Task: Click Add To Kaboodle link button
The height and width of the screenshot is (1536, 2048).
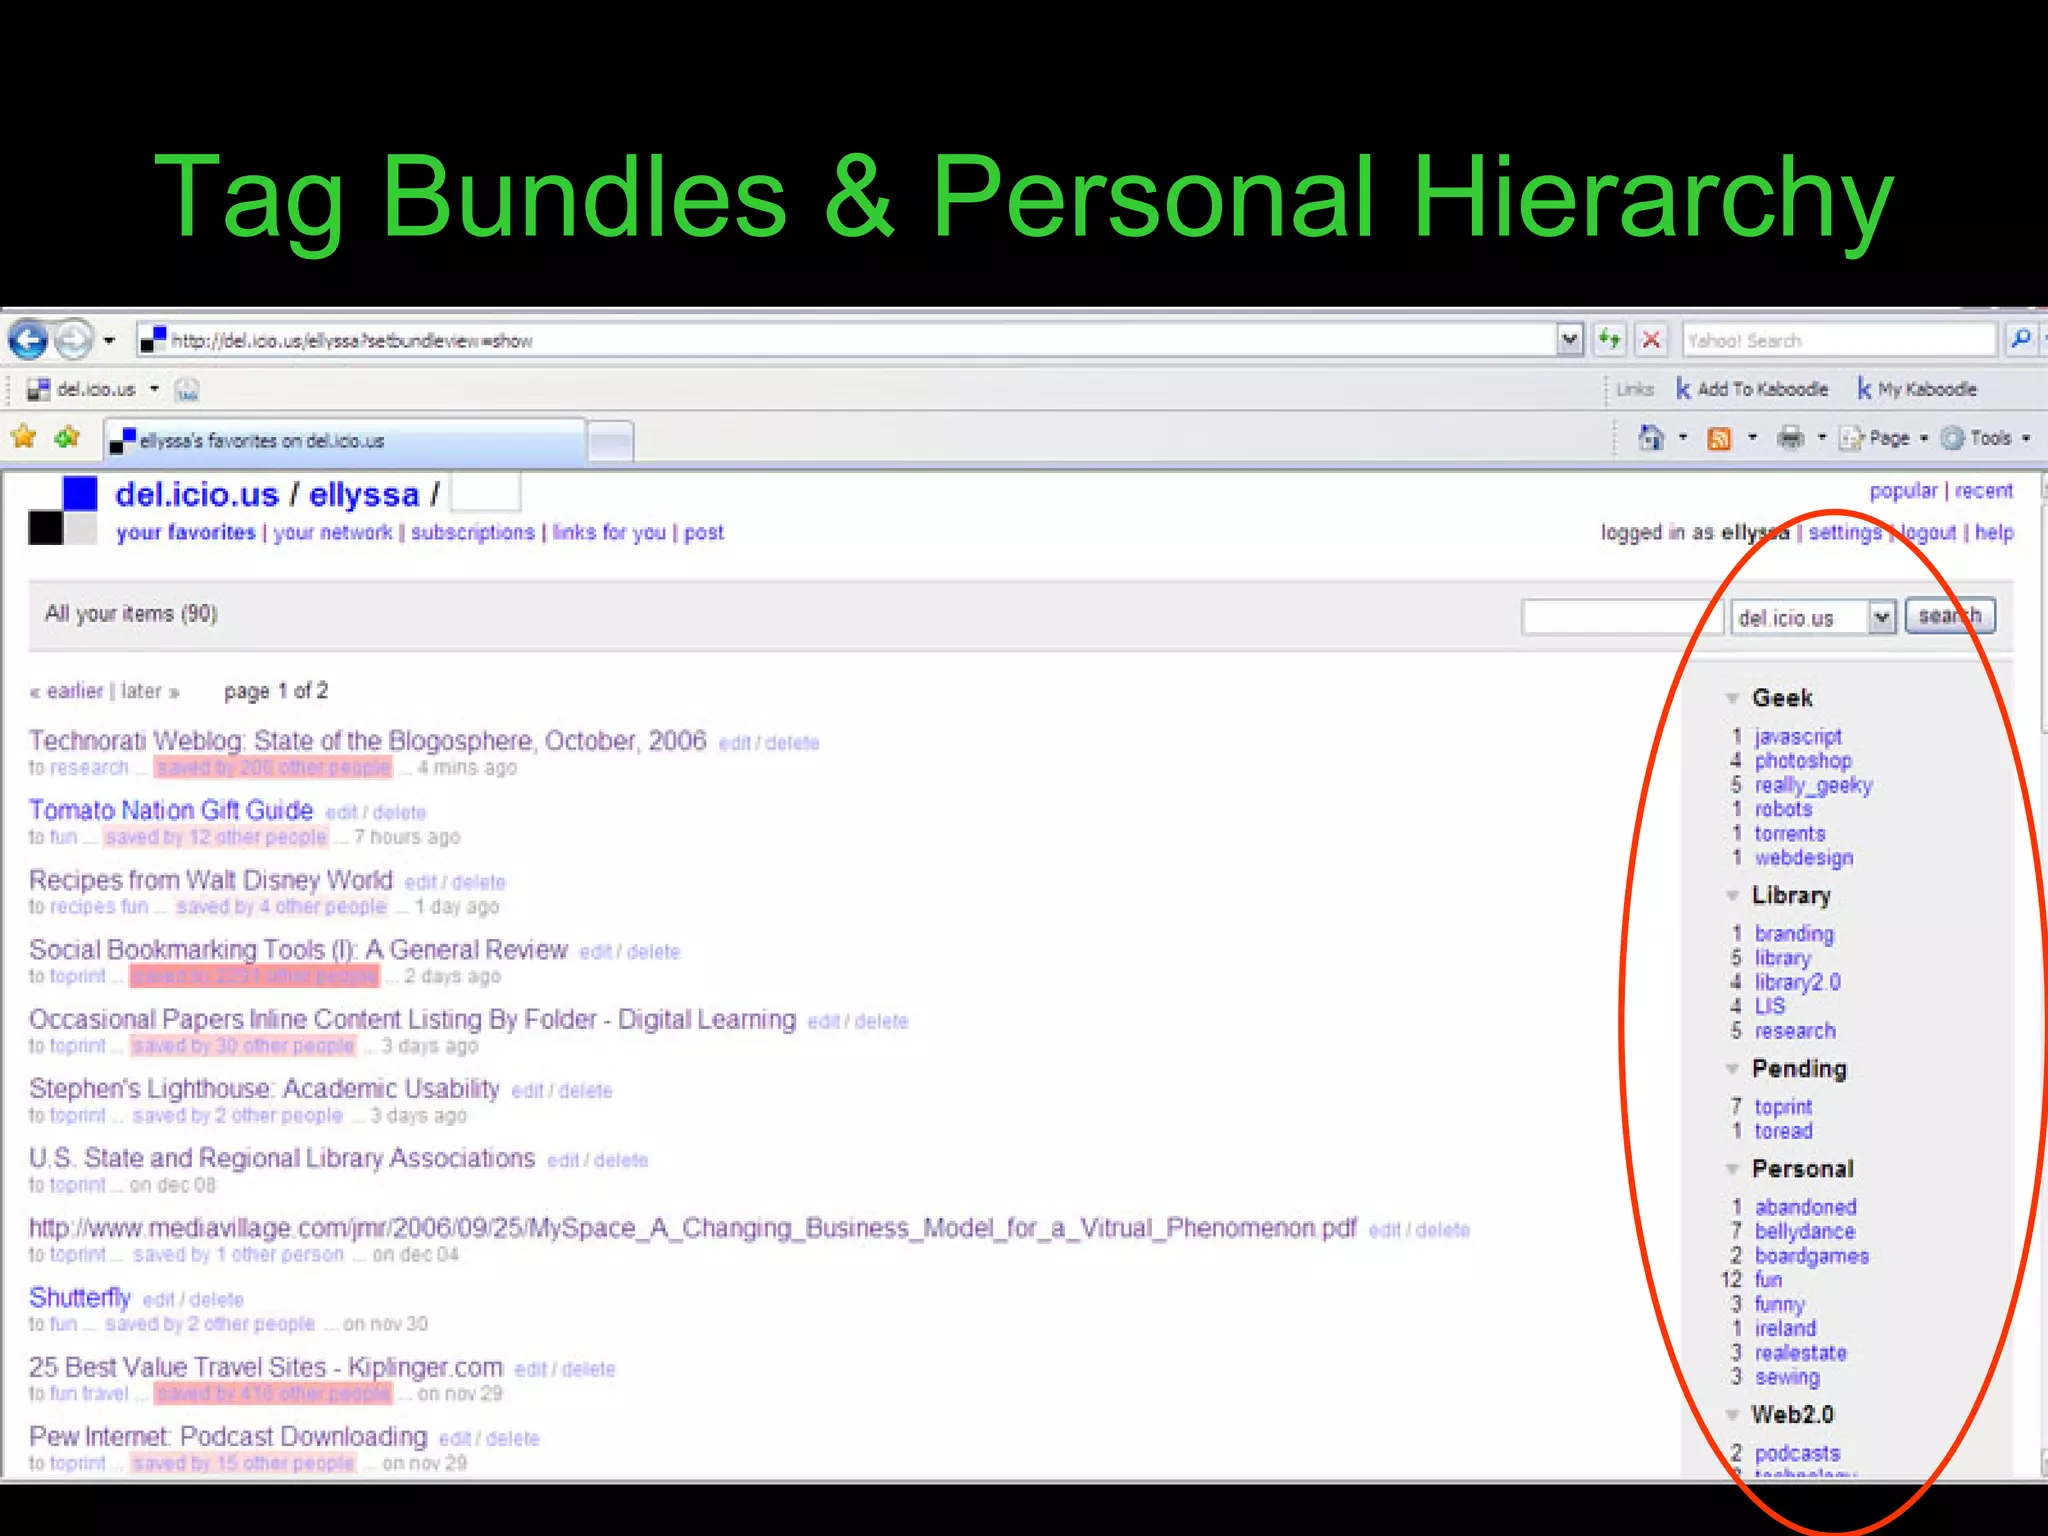Action: click(x=1752, y=389)
